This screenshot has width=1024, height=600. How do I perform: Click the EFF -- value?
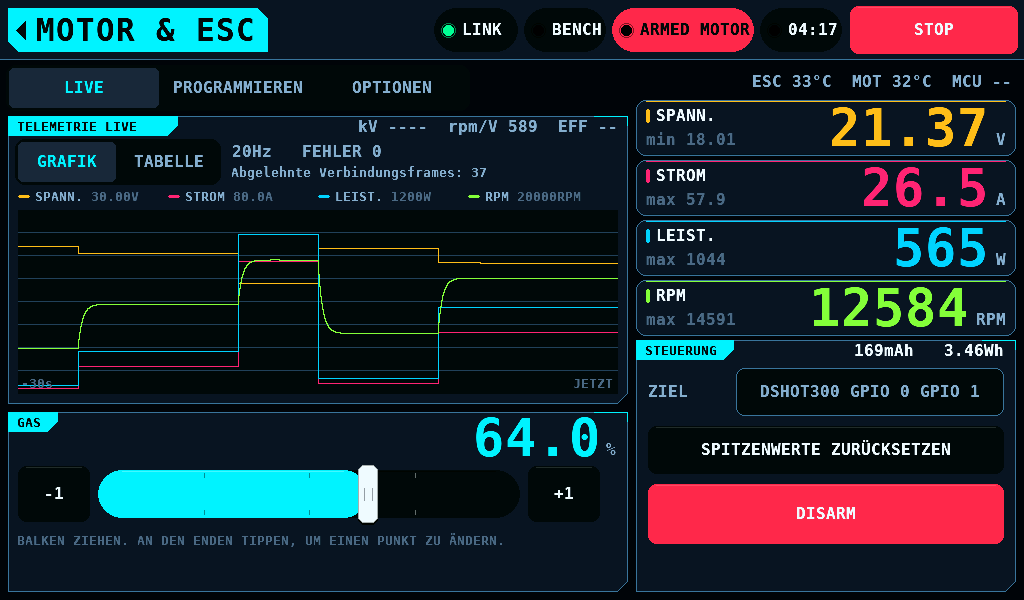pyautogui.click(x=587, y=127)
